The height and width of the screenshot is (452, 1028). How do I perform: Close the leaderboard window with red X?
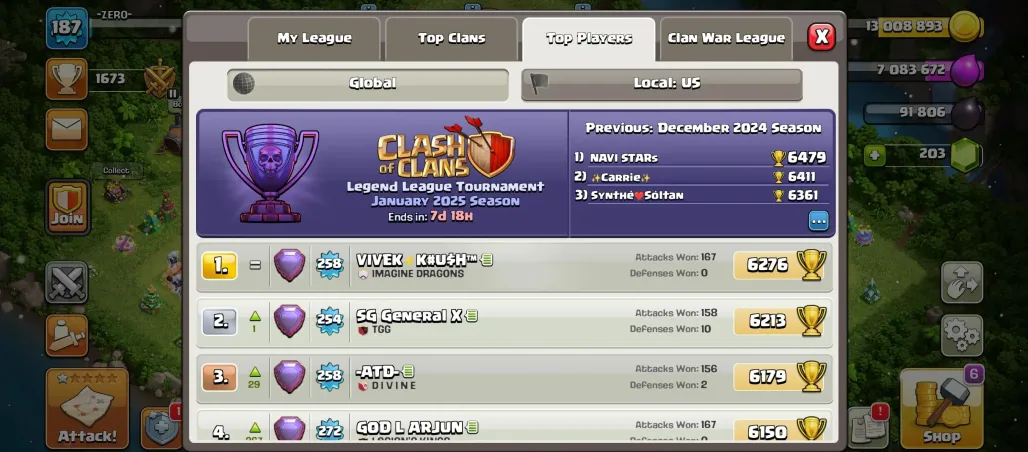821,36
